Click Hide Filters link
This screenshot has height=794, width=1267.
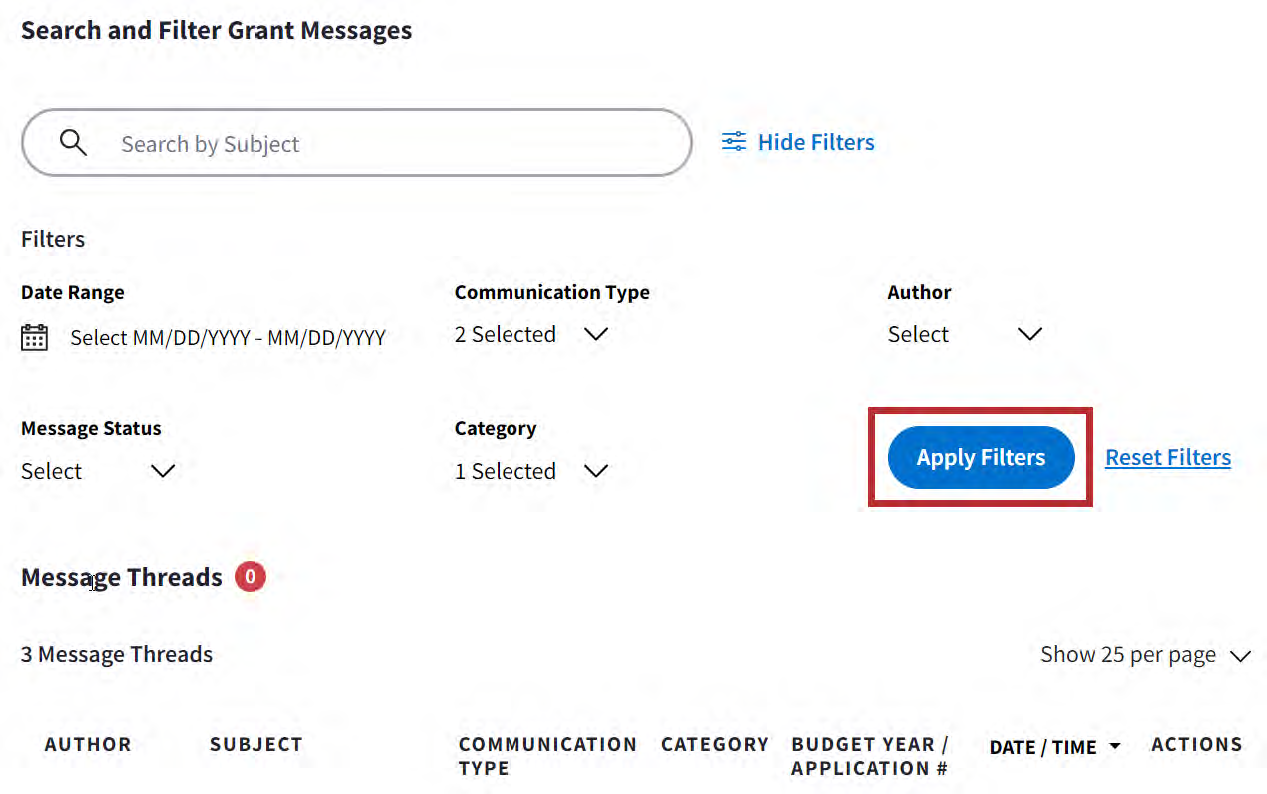pos(815,142)
